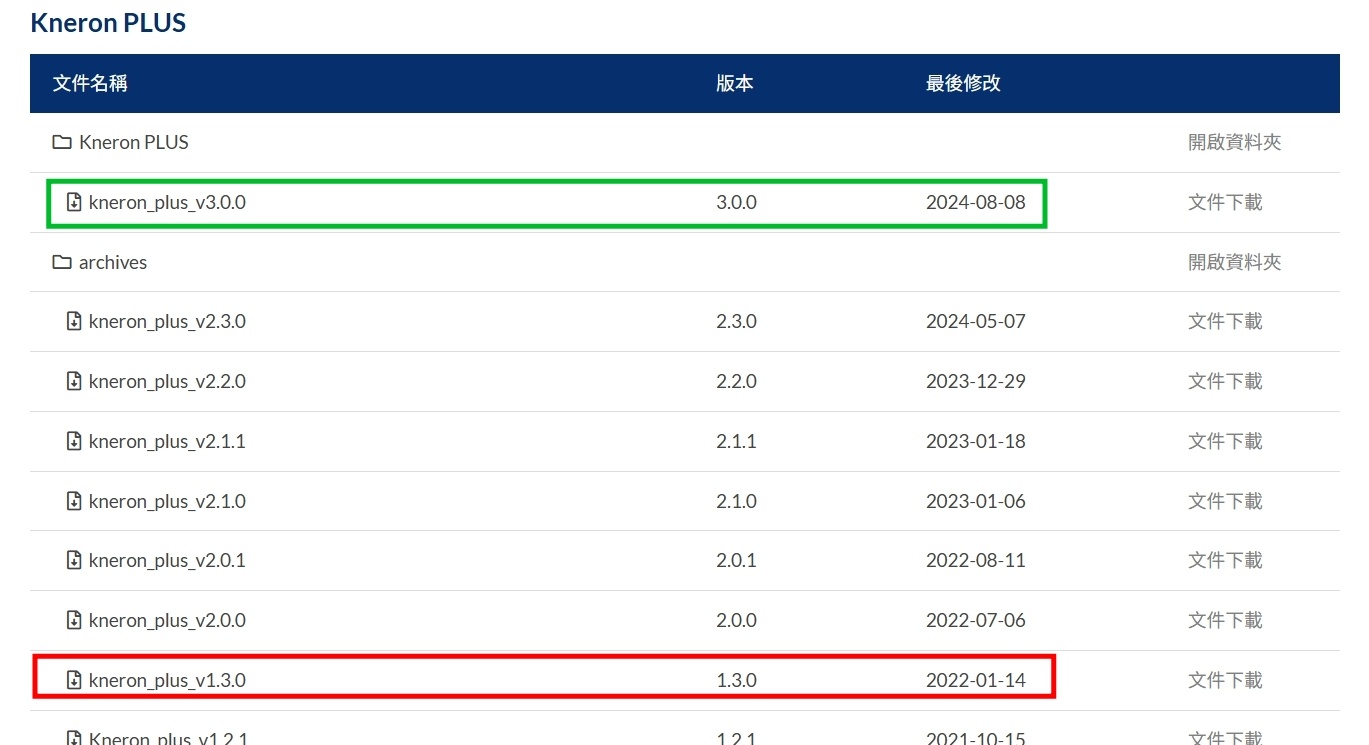
Task: Click file icon beside kneron_plus_v2.1.1
Action: (73, 441)
